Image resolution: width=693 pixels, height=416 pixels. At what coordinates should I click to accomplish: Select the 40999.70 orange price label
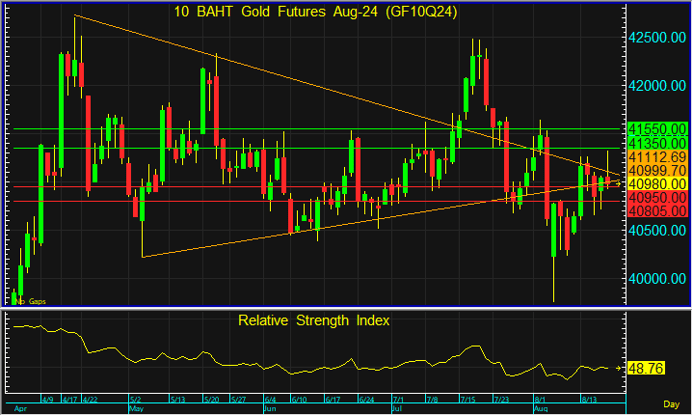(656, 171)
